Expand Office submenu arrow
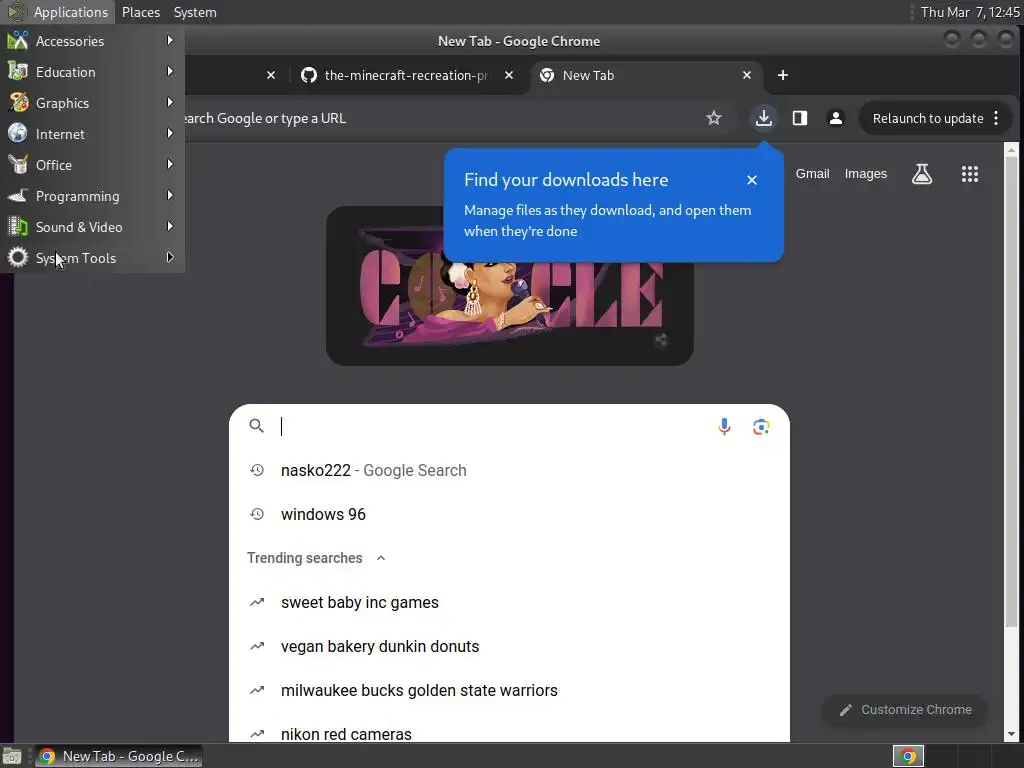 click(170, 164)
